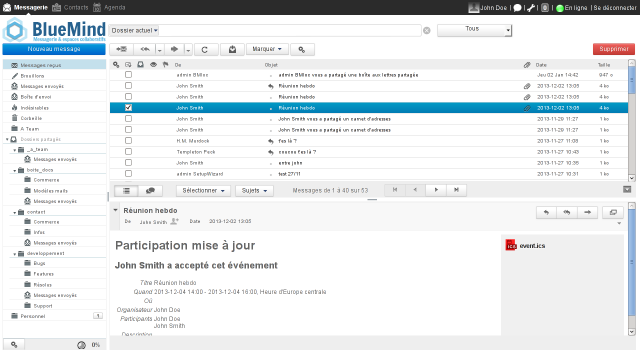Open the forward options dropdown arrow
This screenshot has height=360, width=640.
click(188, 49)
